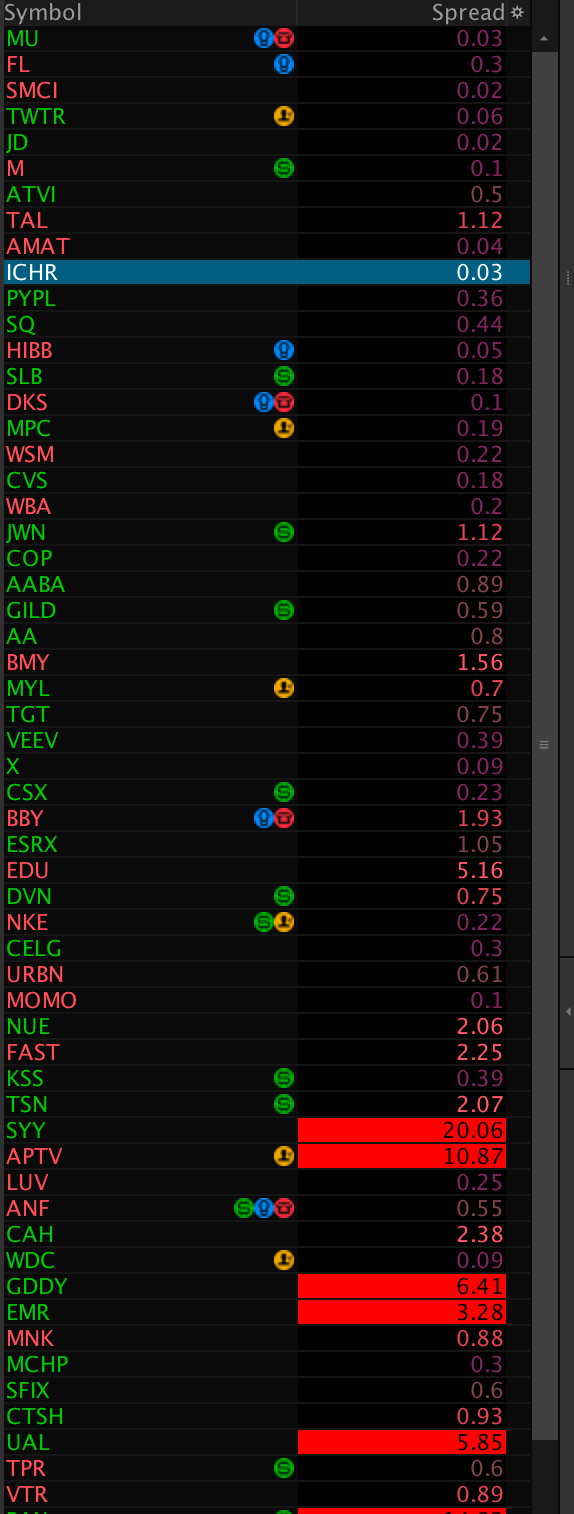Click the yellow icon on NKE row
The image size is (574, 1514).
(284, 923)
